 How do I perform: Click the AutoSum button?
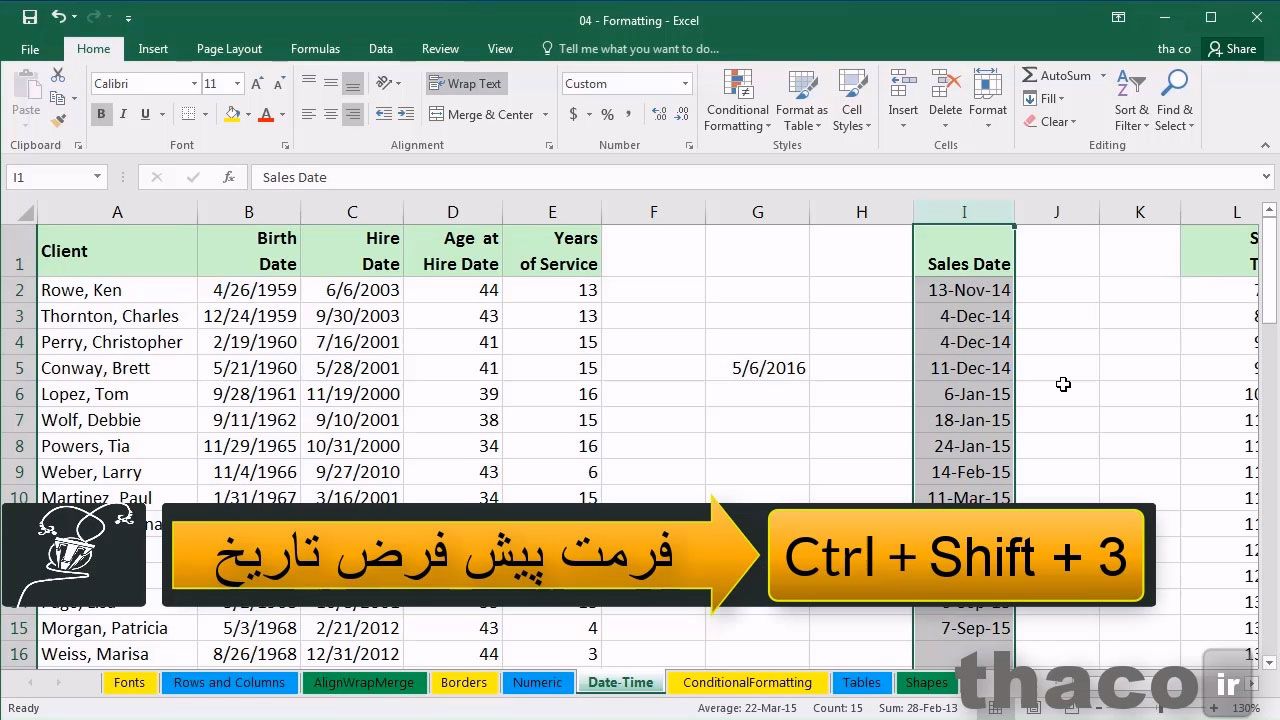1056,76
